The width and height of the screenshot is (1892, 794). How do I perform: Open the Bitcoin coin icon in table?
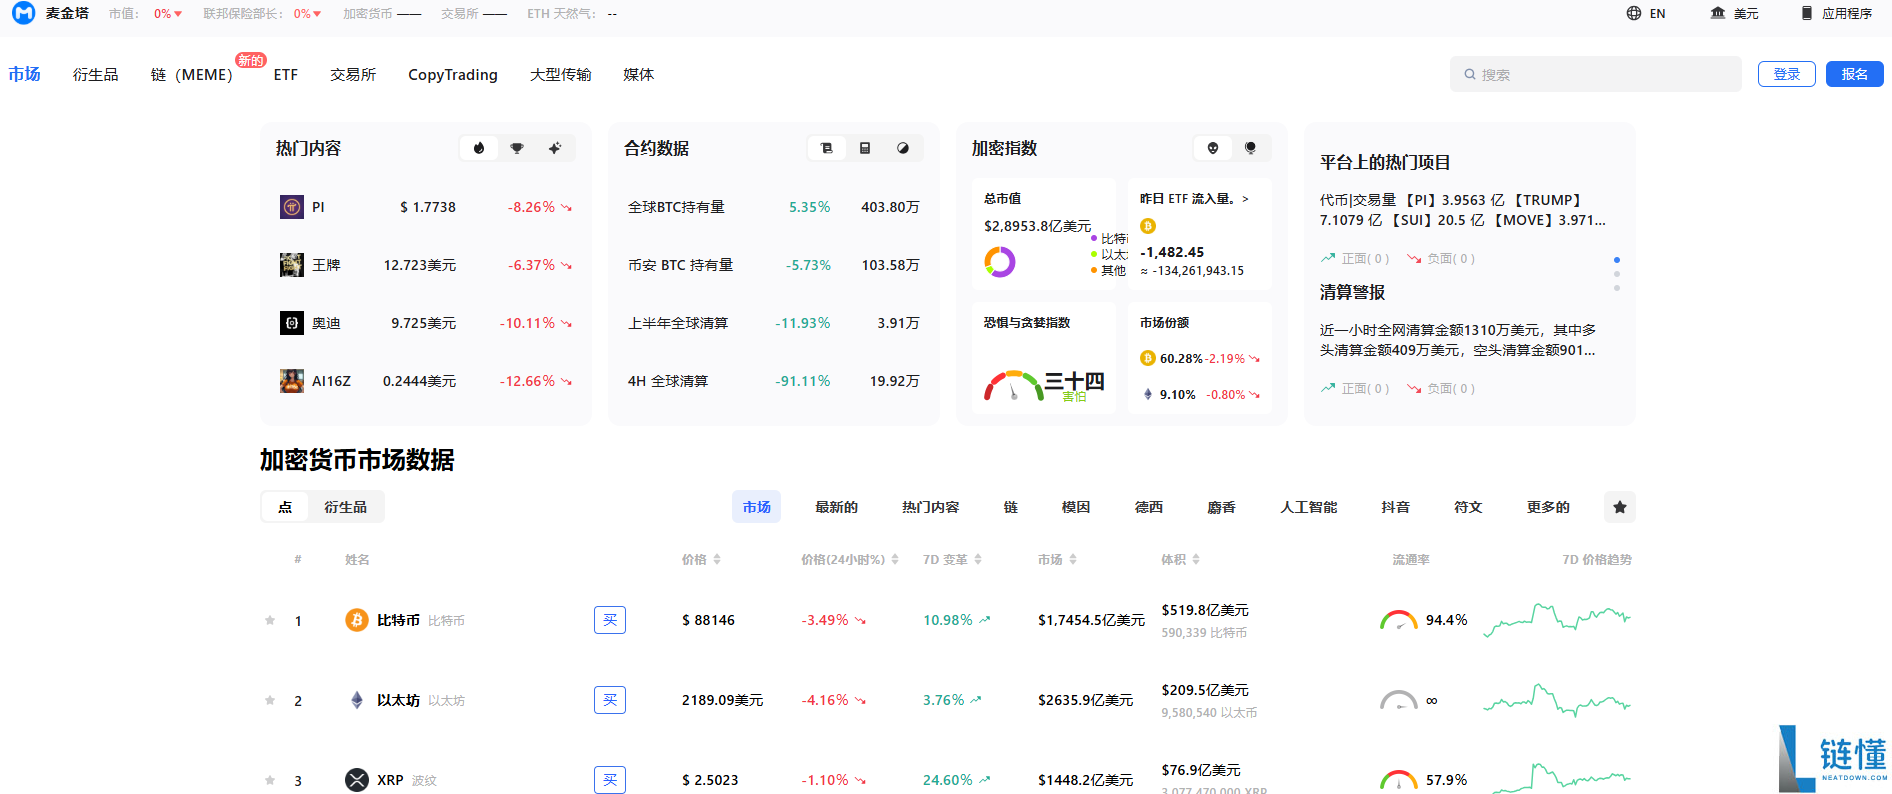pyautogui.click(x=357, y=620)
